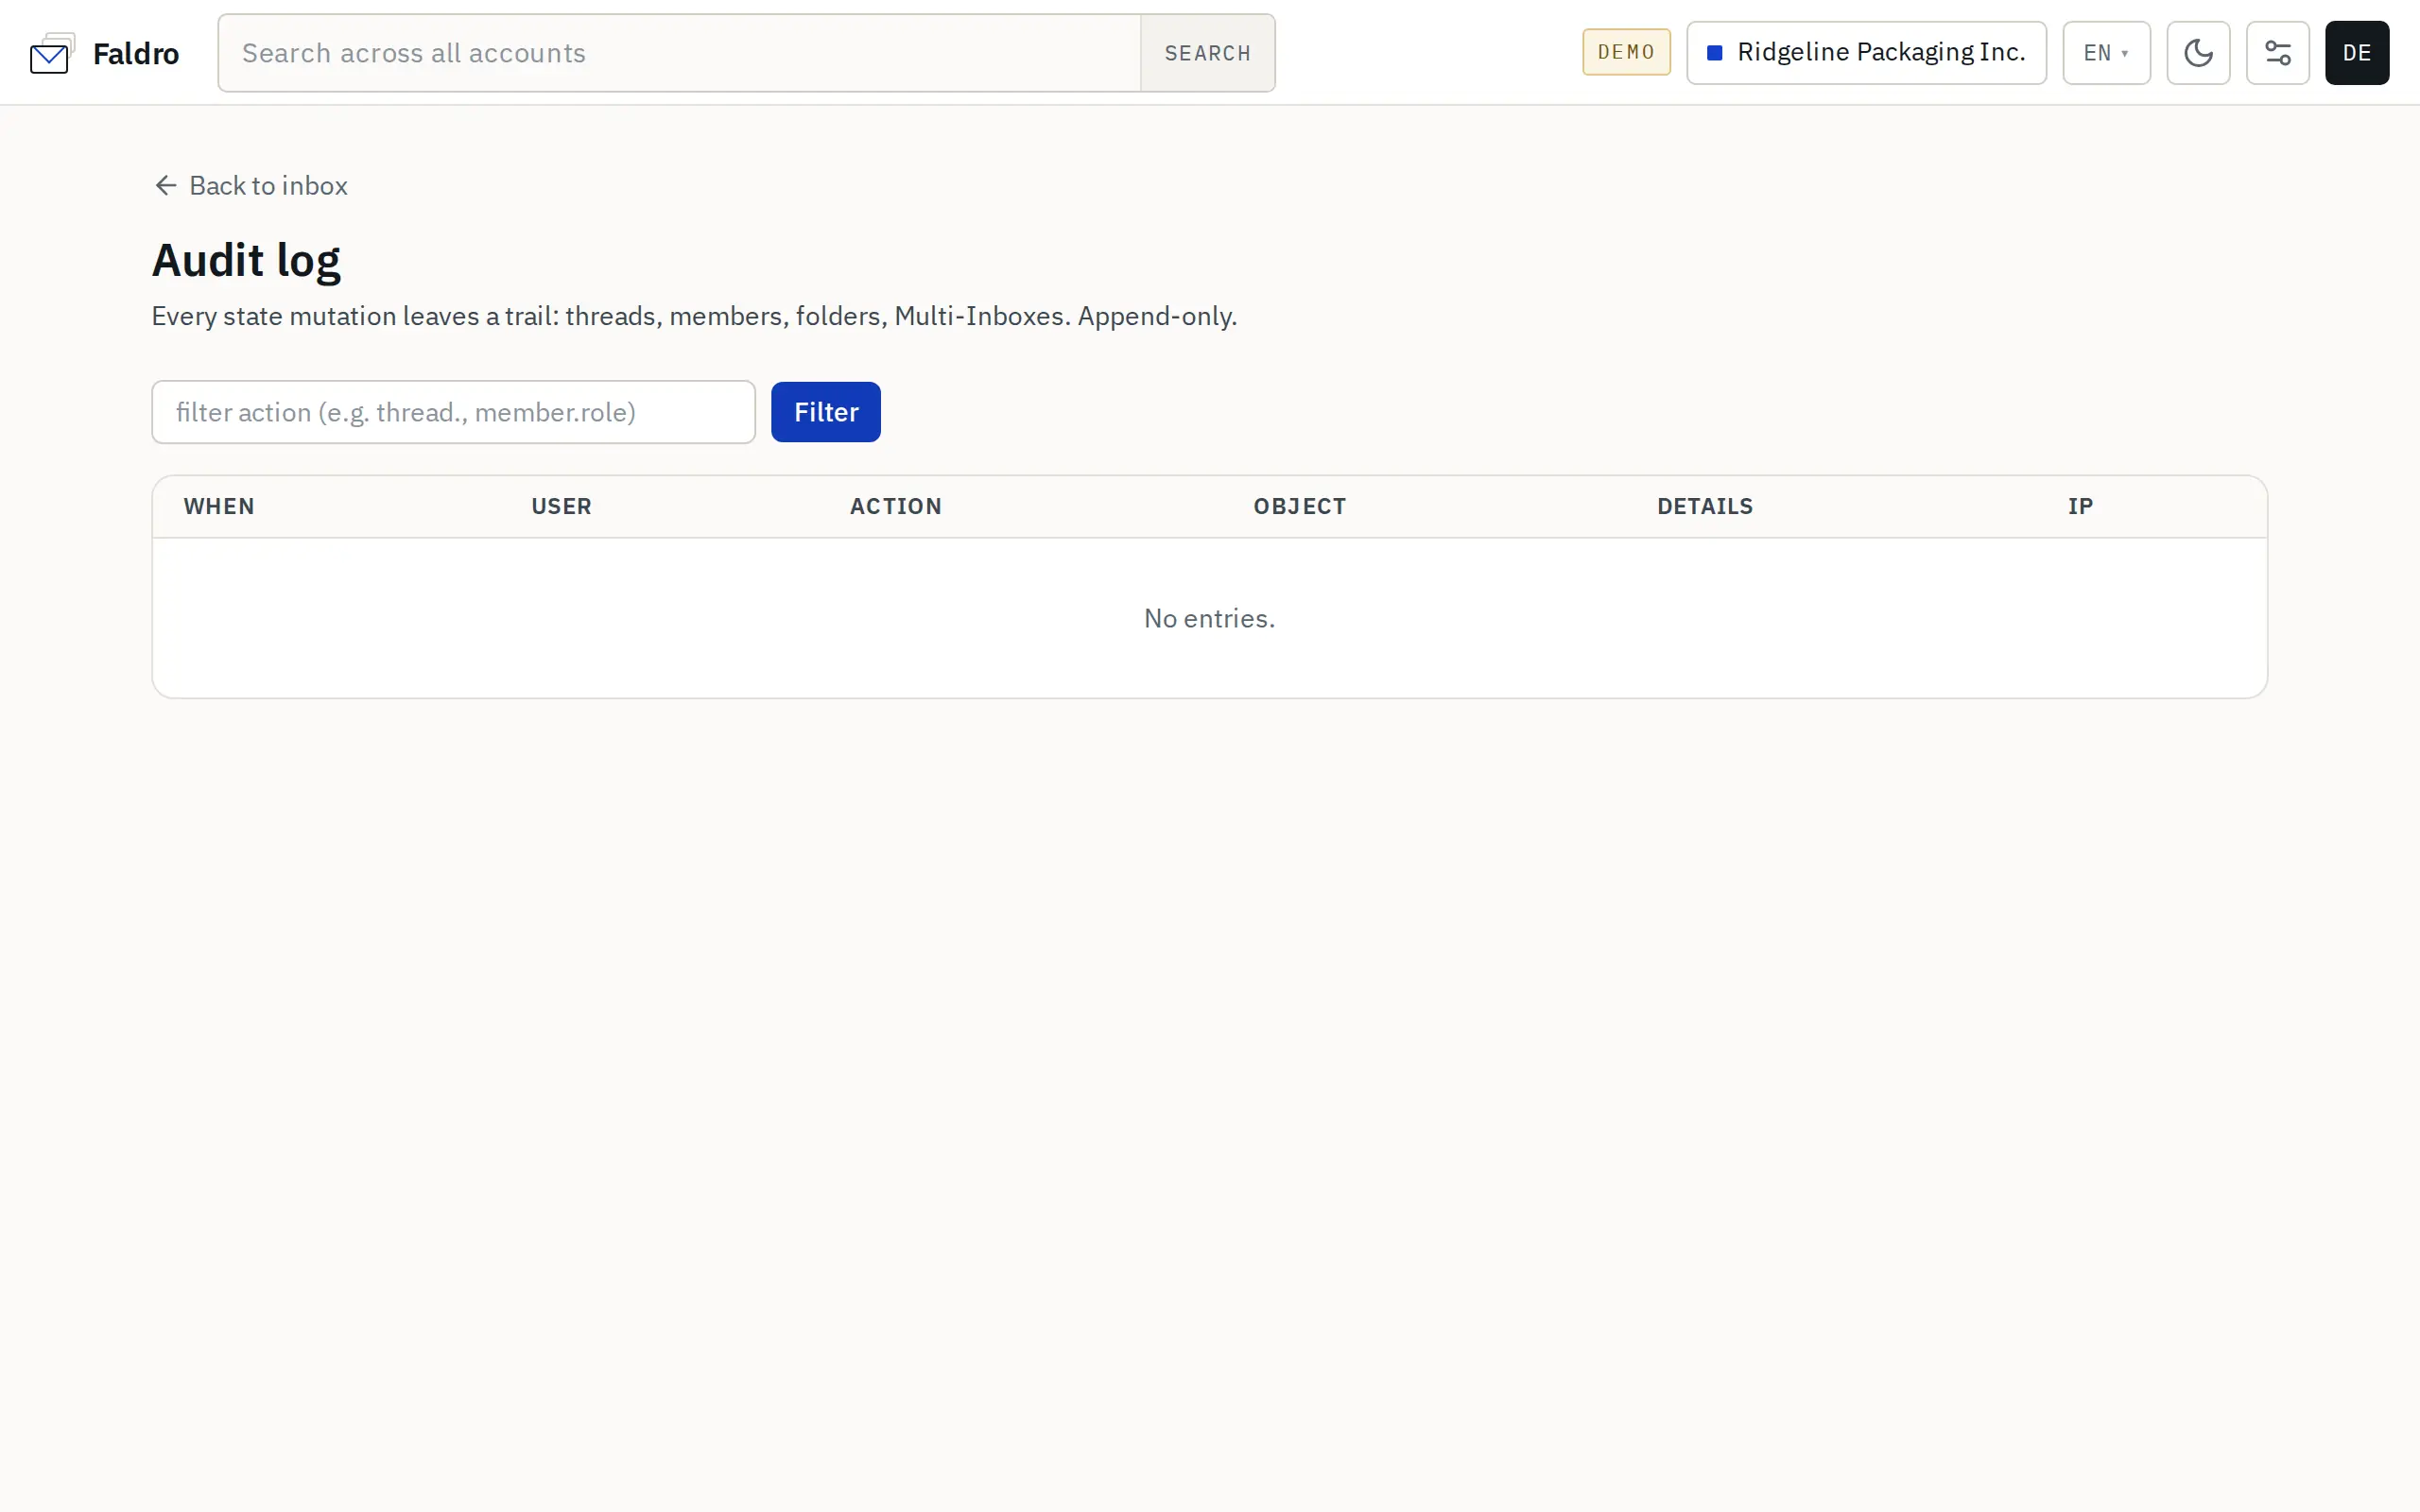Click the blue Filter button
Viewport: 2420px width, 1512px height.
(x=825, y=412)
